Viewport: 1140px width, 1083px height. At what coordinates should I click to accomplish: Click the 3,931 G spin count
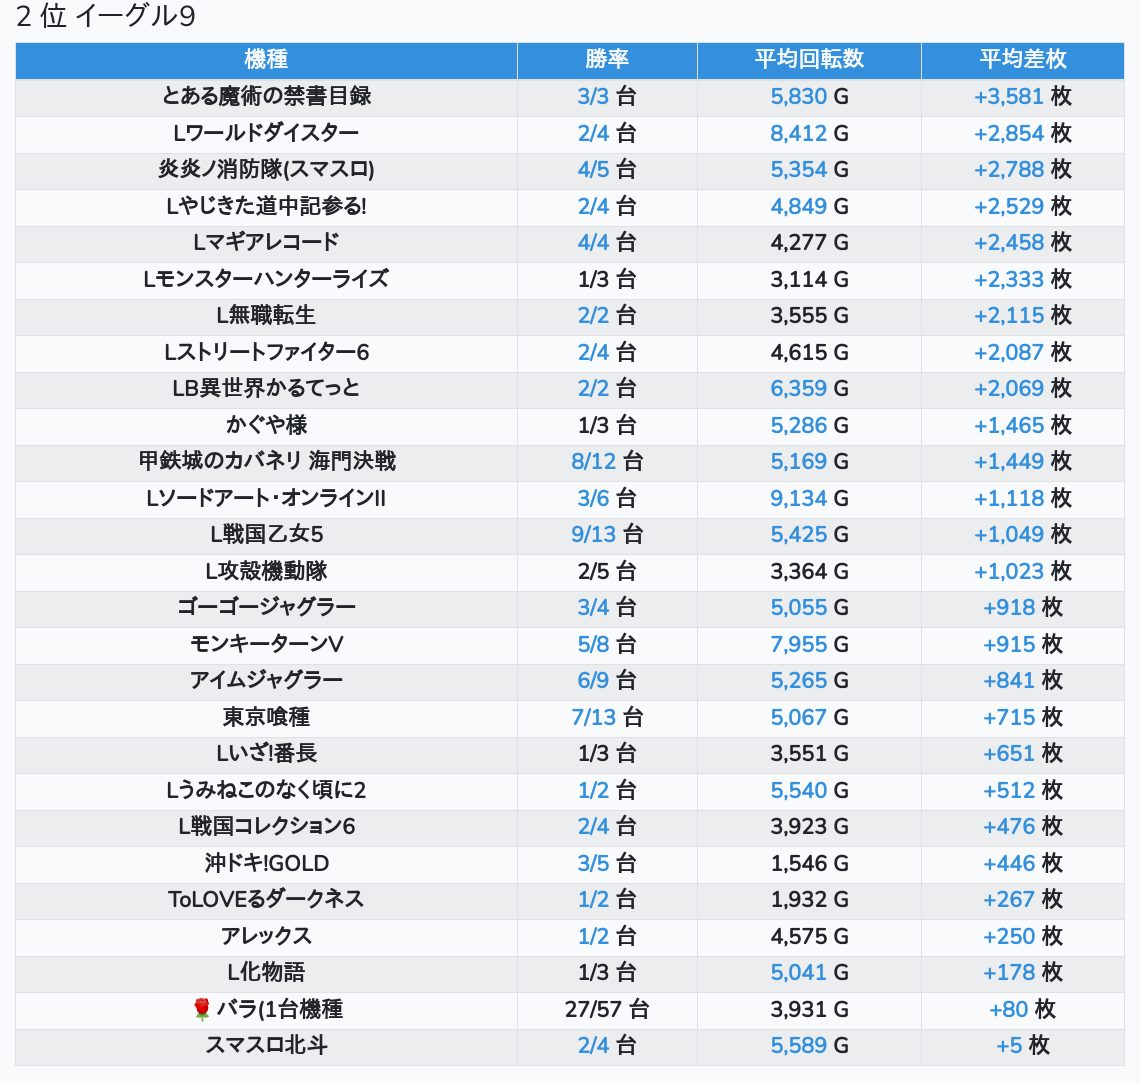pyautogui.click(x=809, y=1010)
